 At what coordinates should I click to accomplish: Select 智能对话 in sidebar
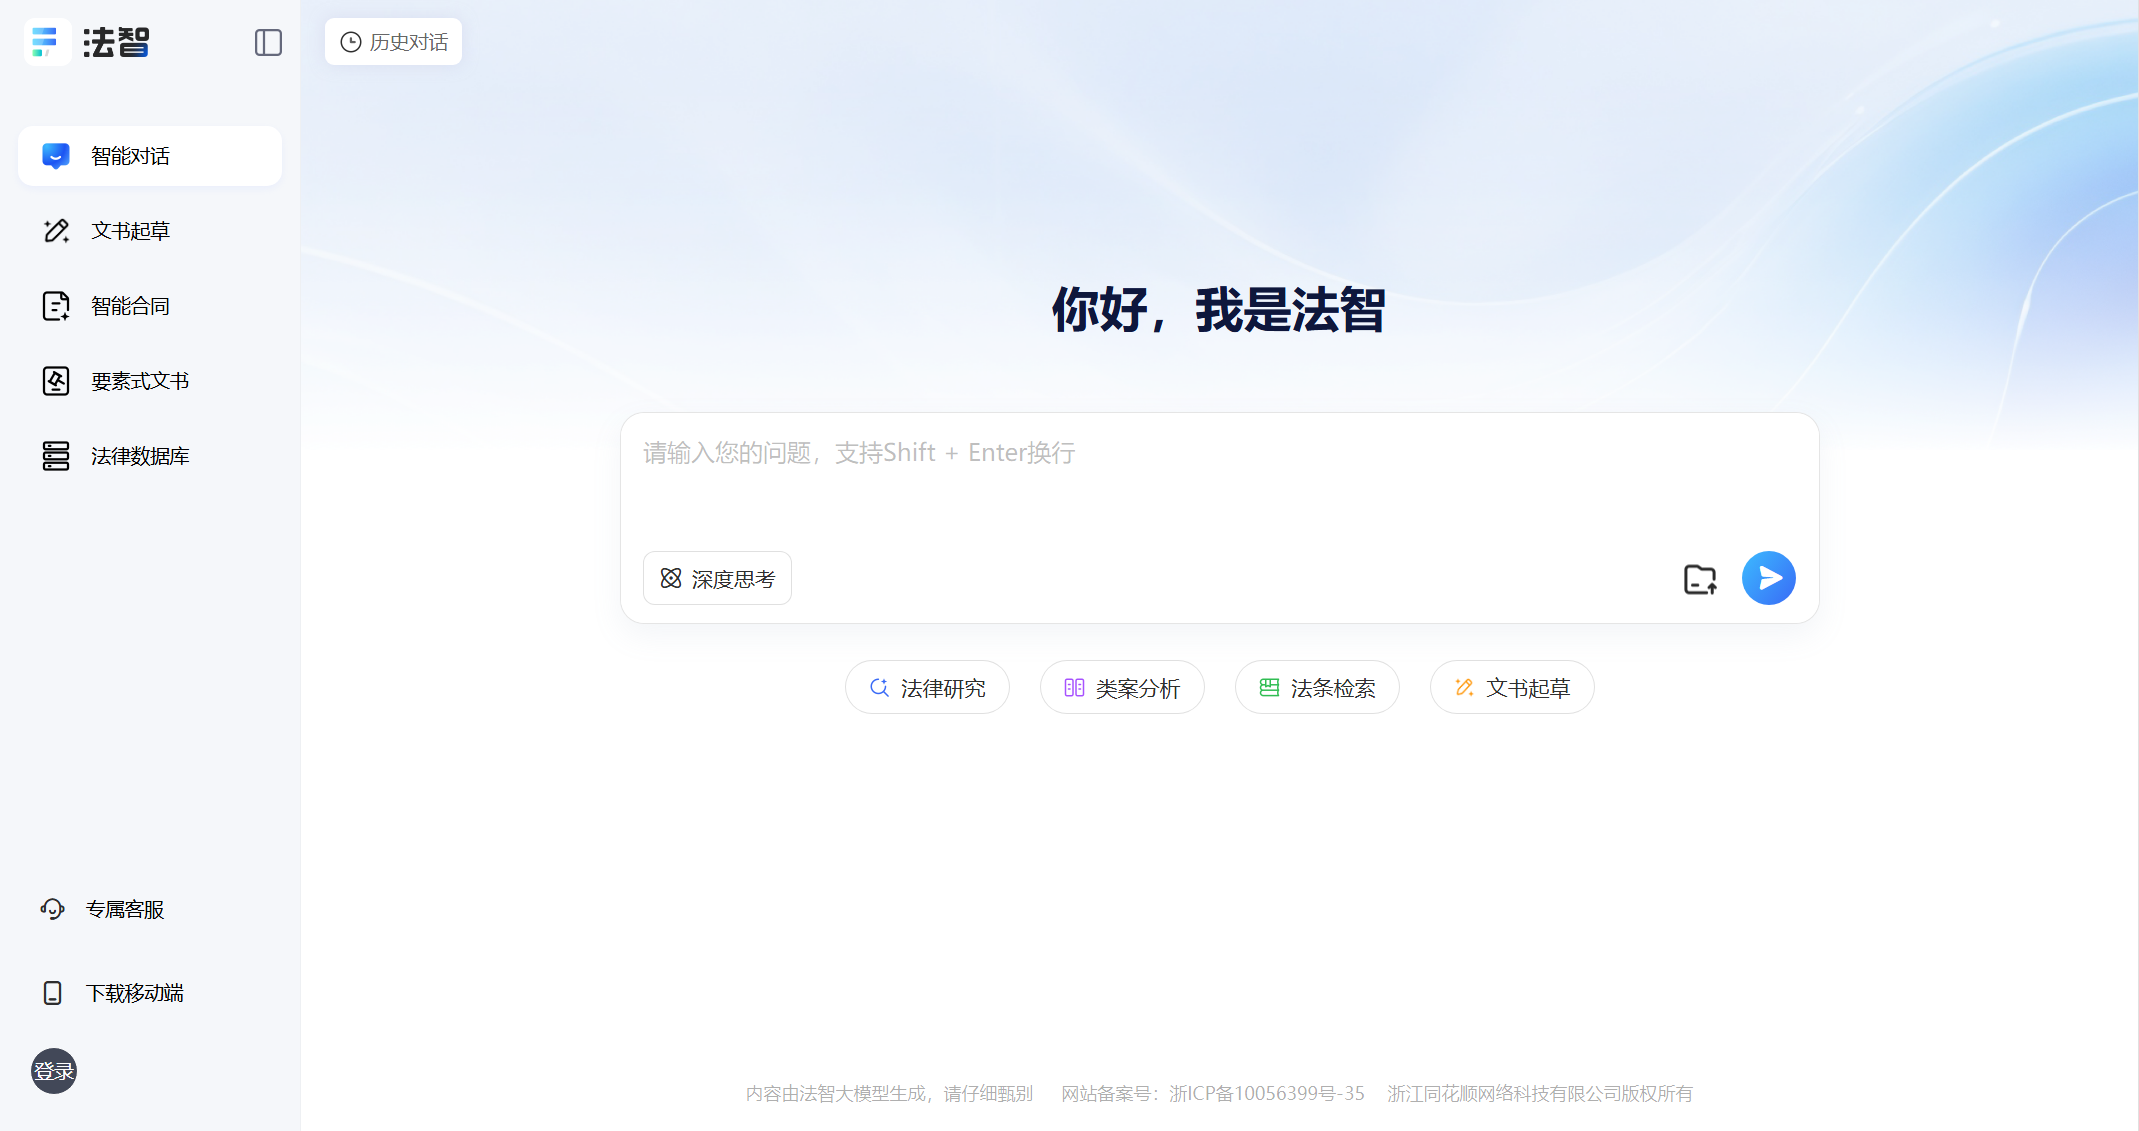click(150, 156)
